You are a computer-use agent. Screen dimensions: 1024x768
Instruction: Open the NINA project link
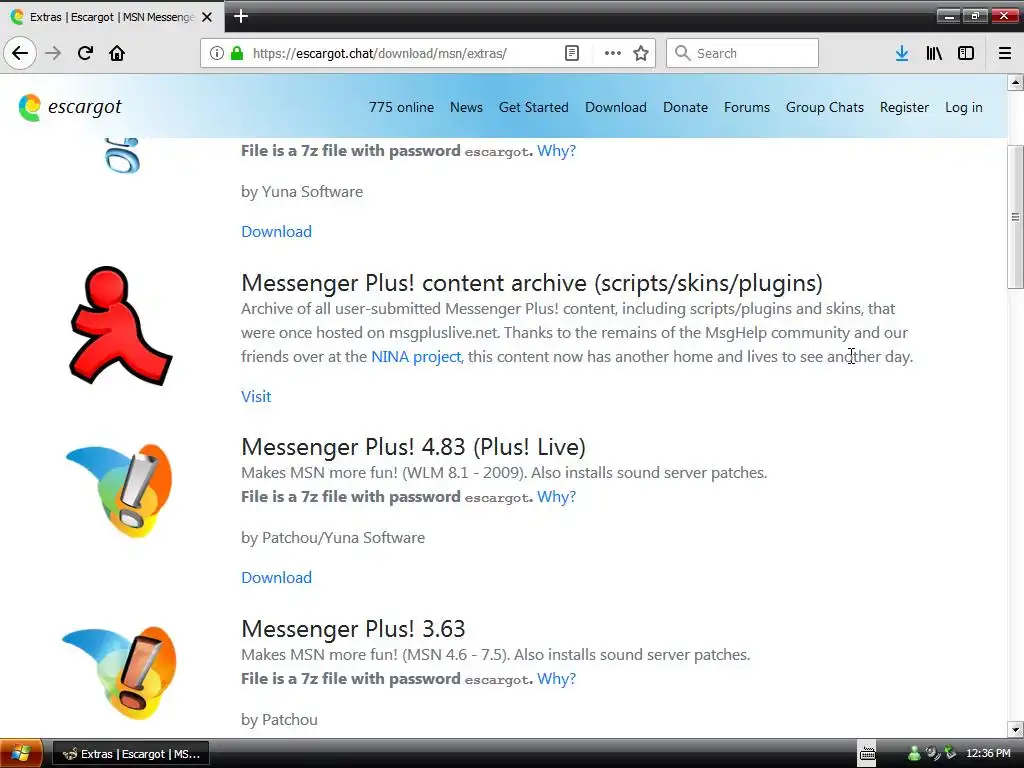[x=416, y=357]
